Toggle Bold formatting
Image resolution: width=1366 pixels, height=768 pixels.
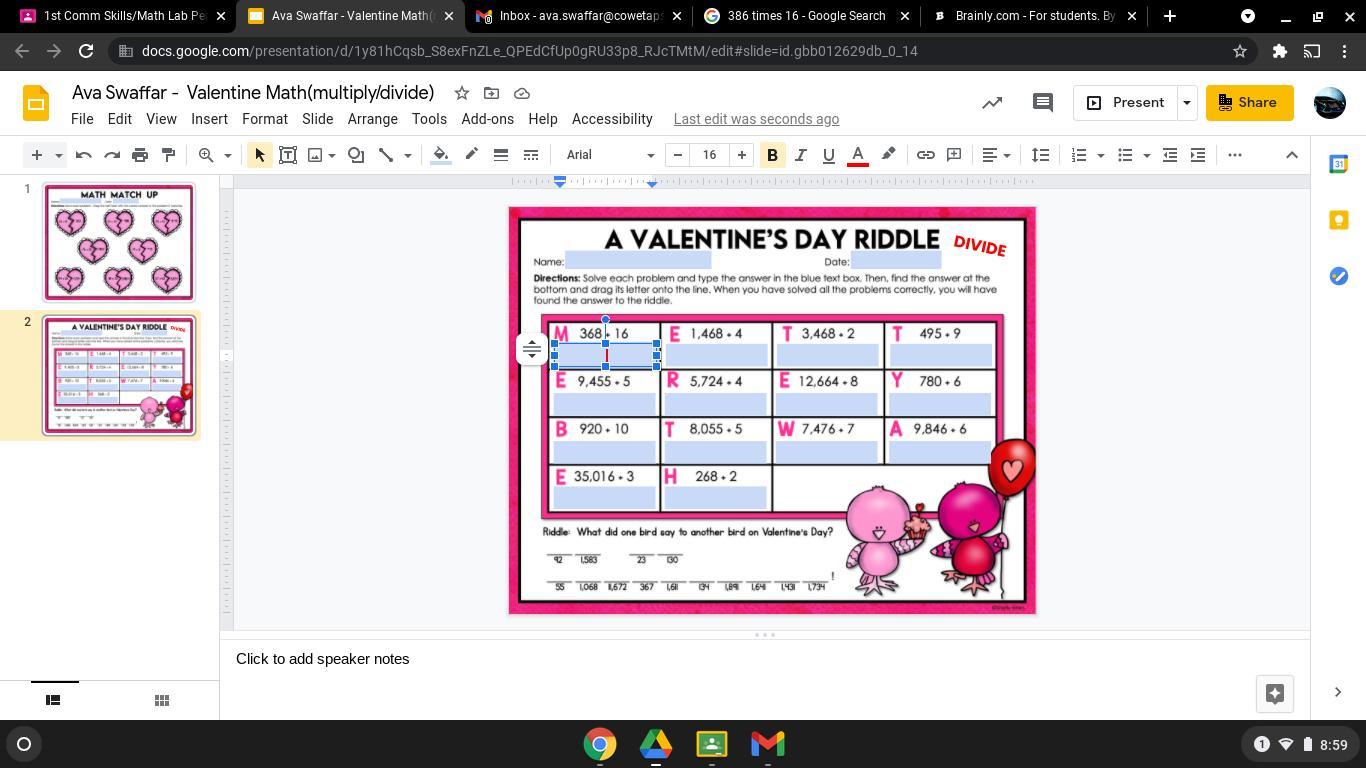772,155
